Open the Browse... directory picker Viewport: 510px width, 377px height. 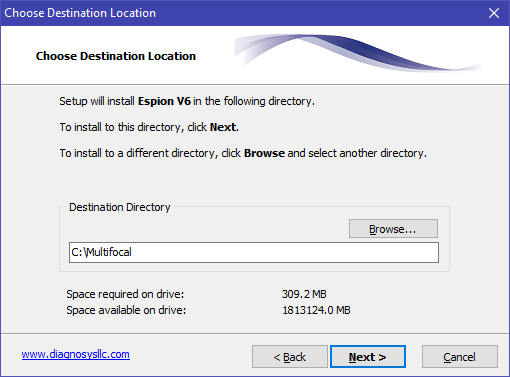coord(393,229)
